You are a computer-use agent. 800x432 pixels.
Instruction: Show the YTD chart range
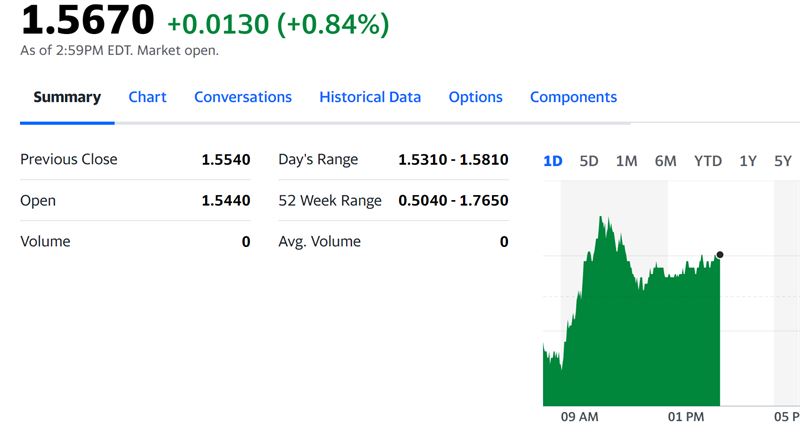(x=708, y=161)
